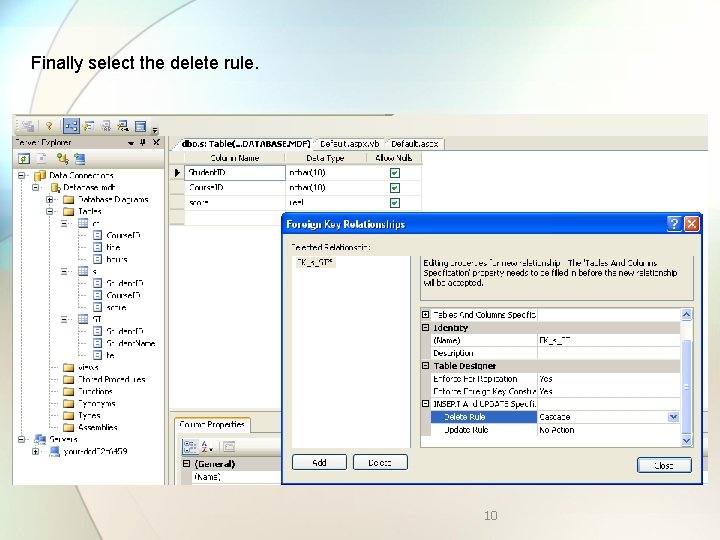Screen dimensions: 720x540
Task: Select the title column under table c
Action: 107,247
